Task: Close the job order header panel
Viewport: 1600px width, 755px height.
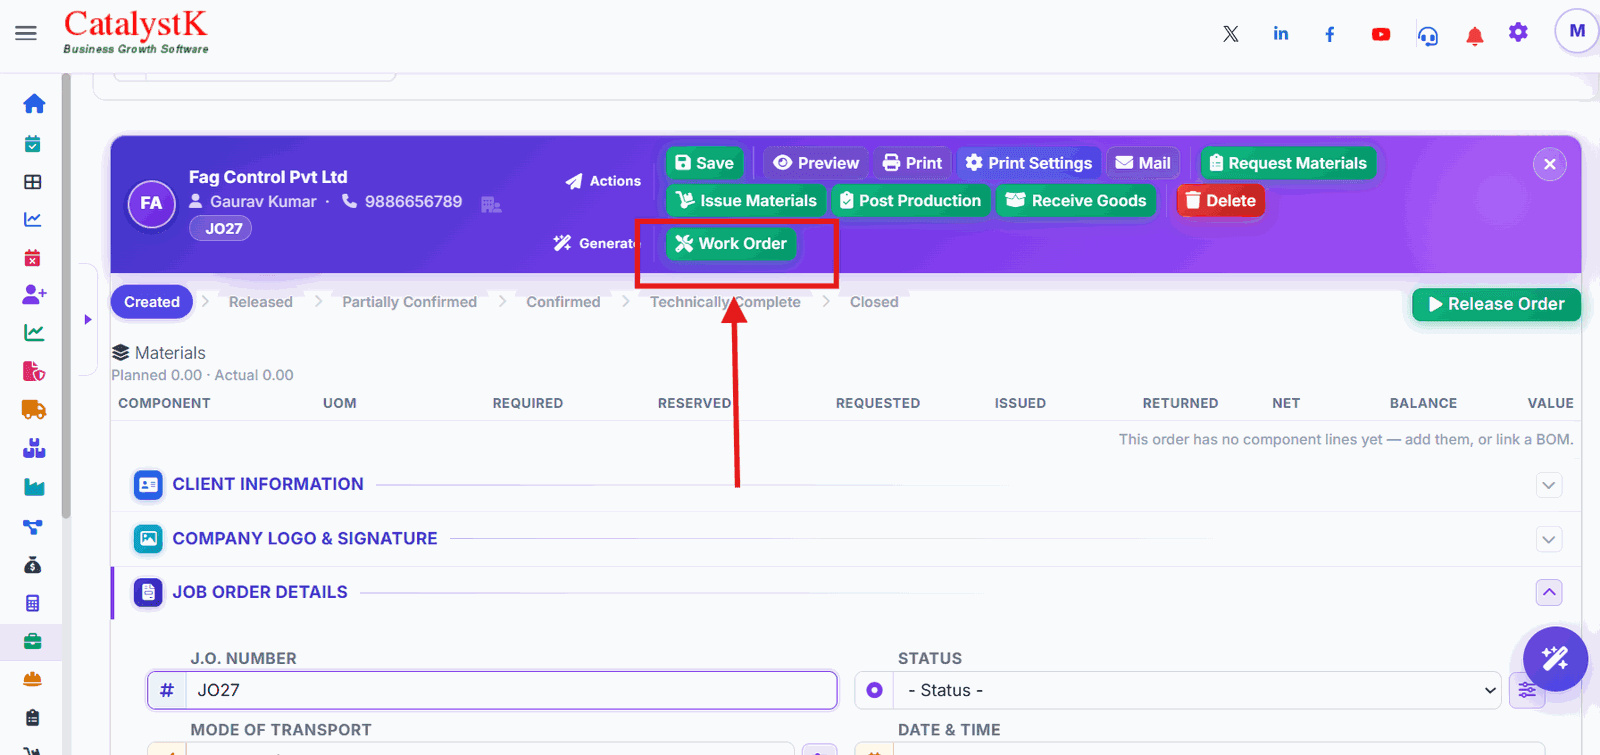Action: [x=1550, y=164]
